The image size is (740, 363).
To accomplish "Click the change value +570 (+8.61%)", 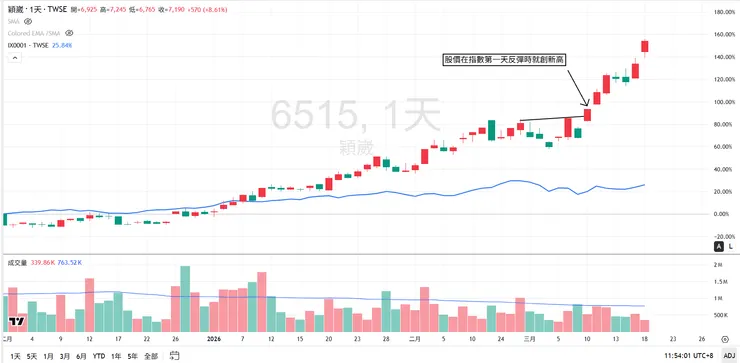I will (x=208, y=9).
